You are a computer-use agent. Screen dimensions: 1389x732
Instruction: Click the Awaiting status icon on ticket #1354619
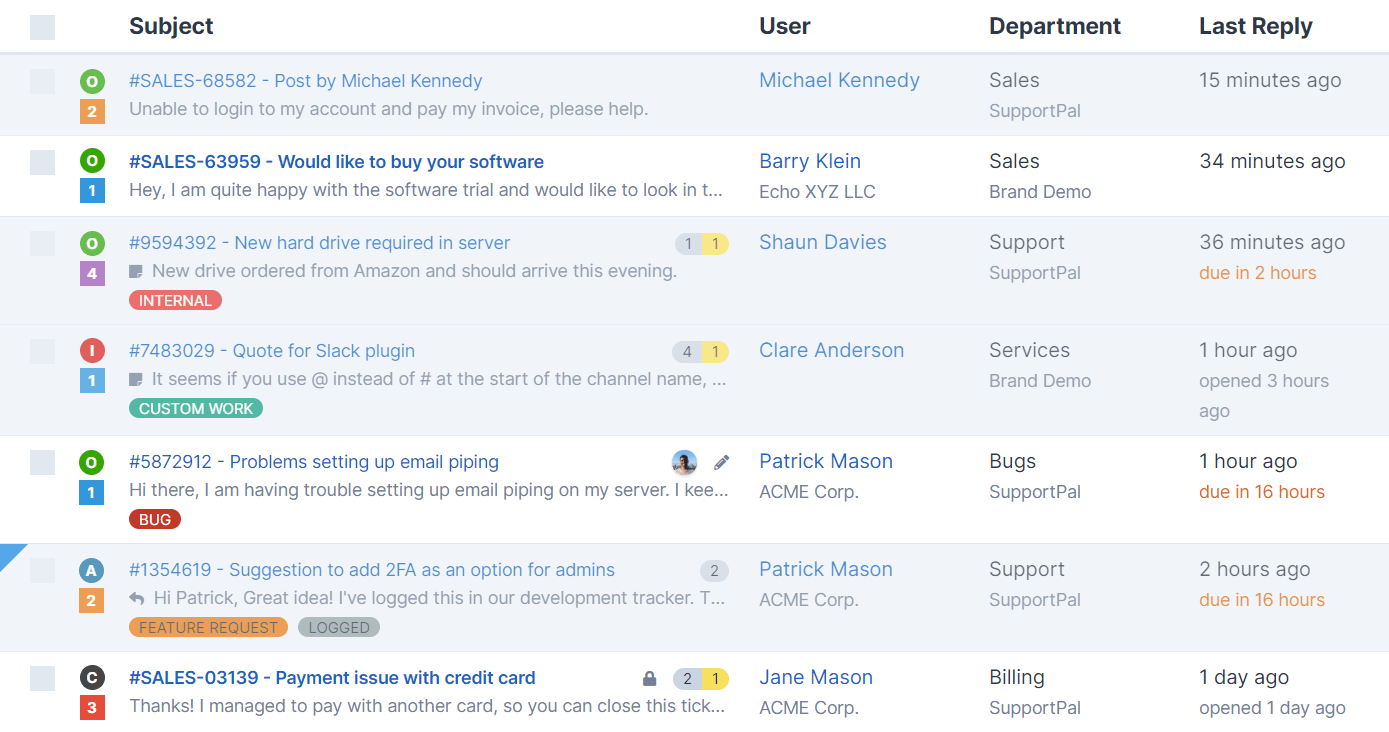93,568
